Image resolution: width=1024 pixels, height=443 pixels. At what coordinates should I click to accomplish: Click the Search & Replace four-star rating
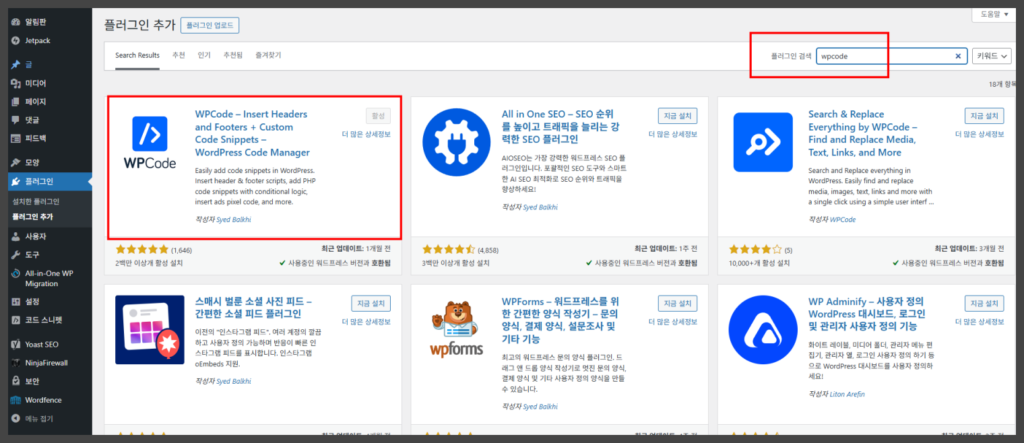755,250
